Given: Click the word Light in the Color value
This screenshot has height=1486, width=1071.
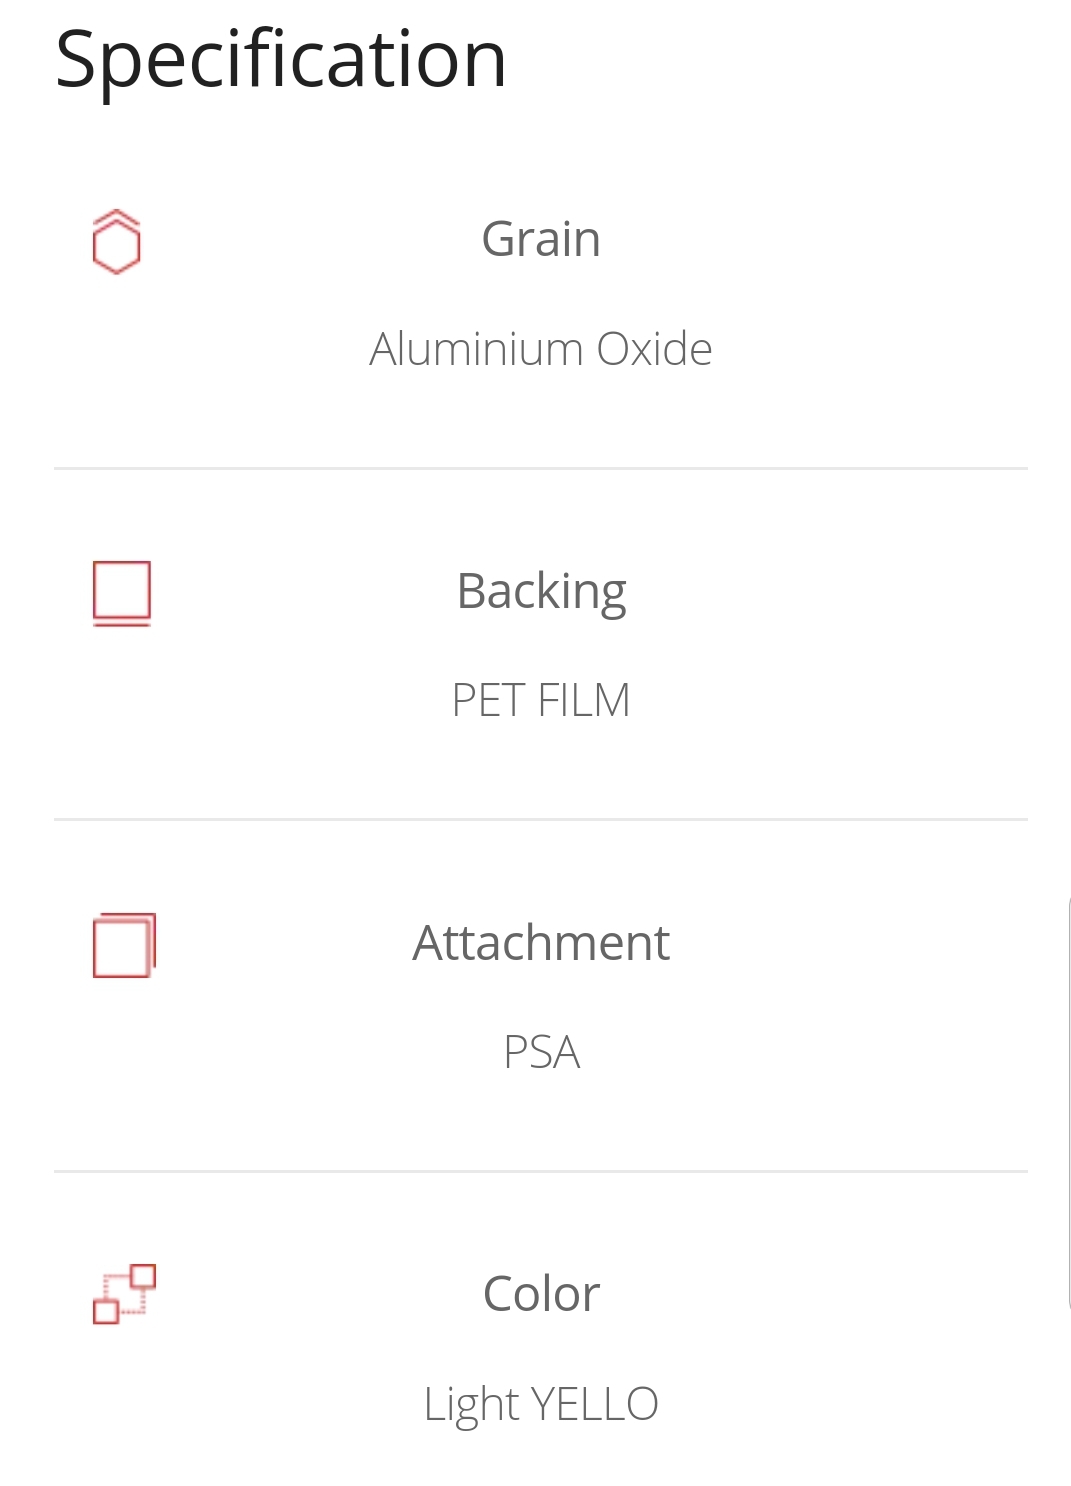Looking at the screenshot, I should [471, 1405].
